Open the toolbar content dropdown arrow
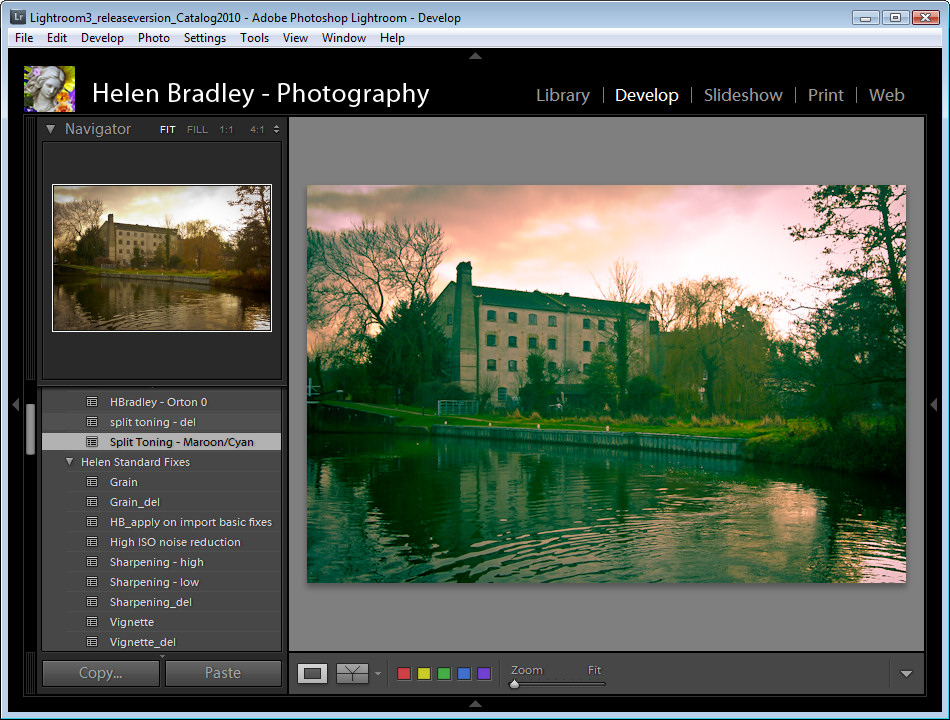This screenshot has height=720, width=950. [906, 674]
